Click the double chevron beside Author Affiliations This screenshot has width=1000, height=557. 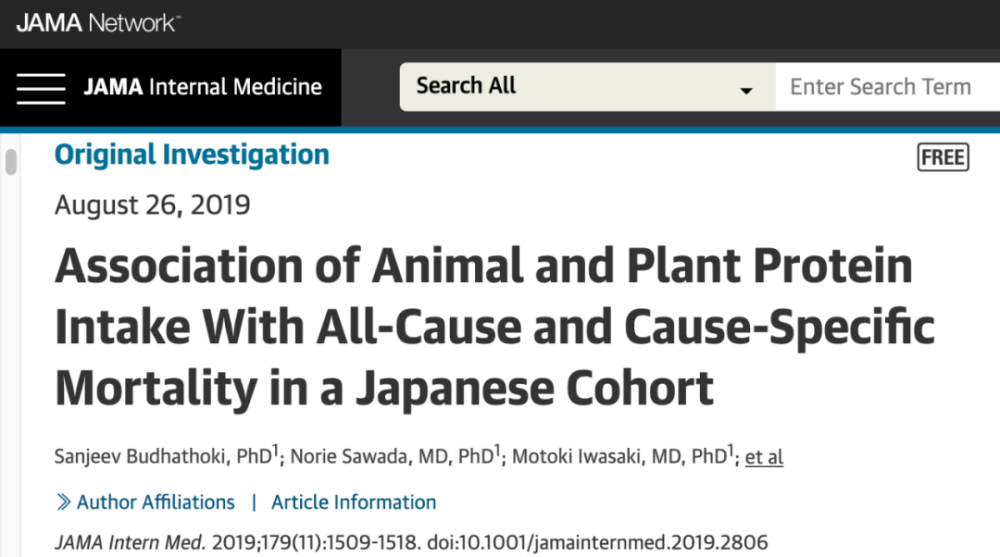(x=63, y=502)
